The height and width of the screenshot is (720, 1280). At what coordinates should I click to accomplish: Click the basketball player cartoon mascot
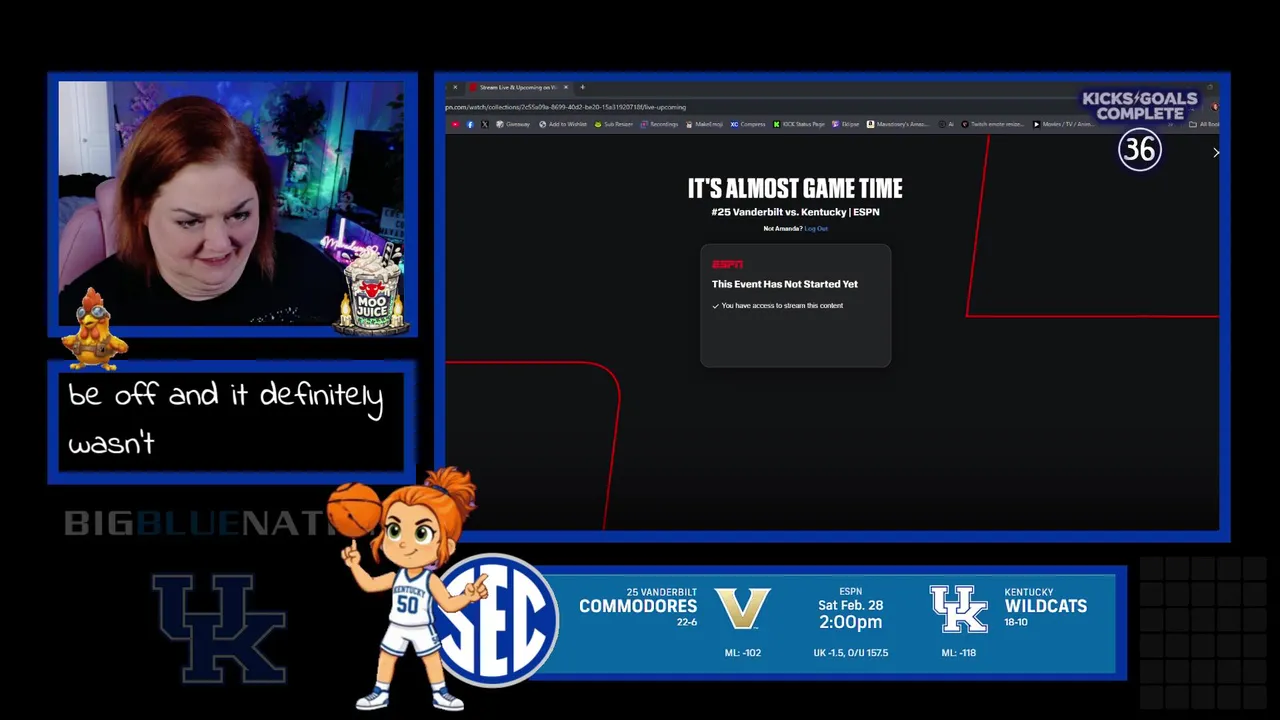(x=410, y=590)
